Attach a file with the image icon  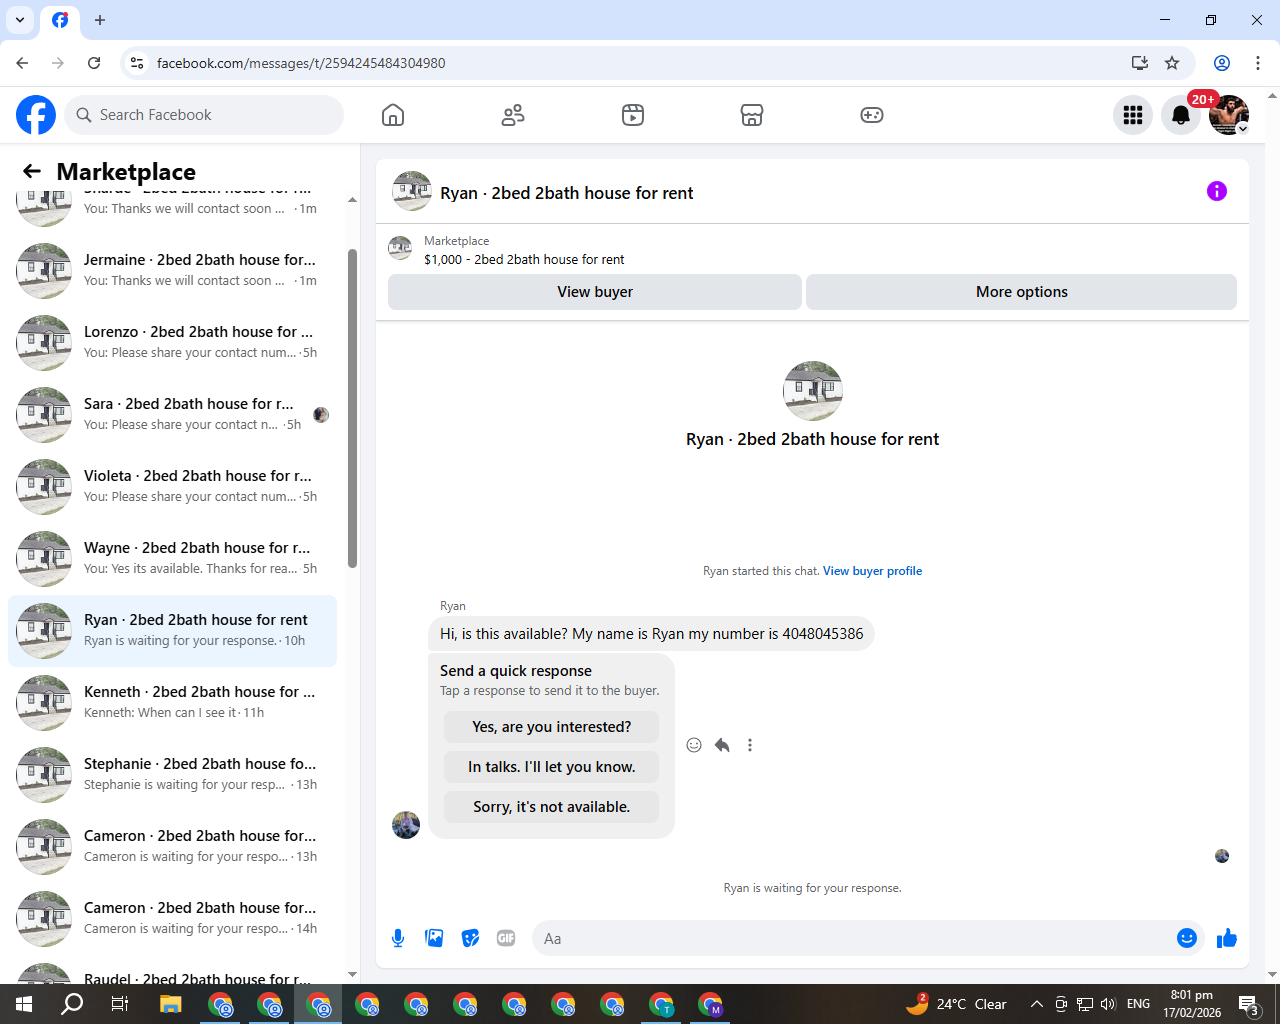(x=434, y=938)
